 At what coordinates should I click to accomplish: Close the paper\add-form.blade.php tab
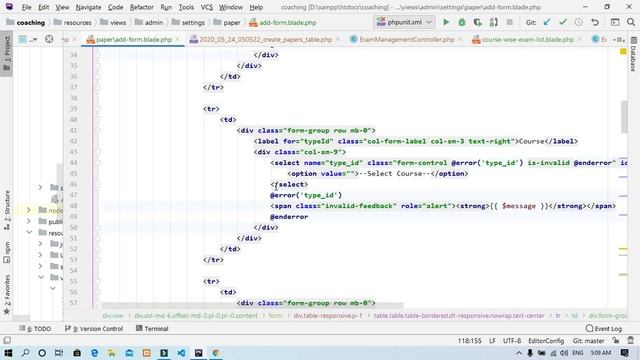[178, 39]
